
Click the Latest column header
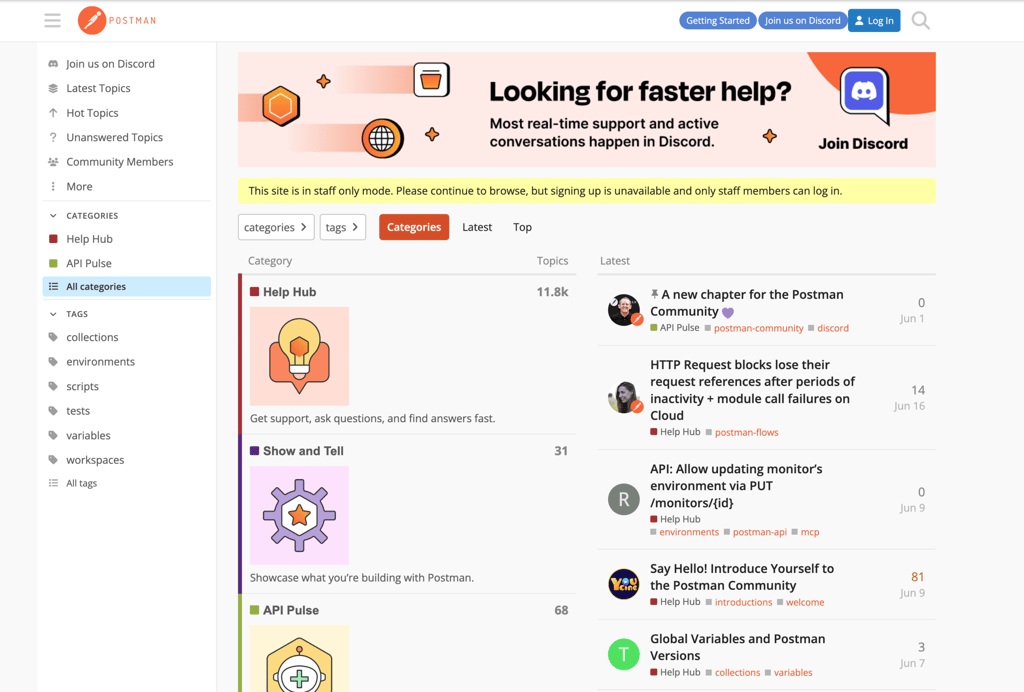[x=615, y=261]
